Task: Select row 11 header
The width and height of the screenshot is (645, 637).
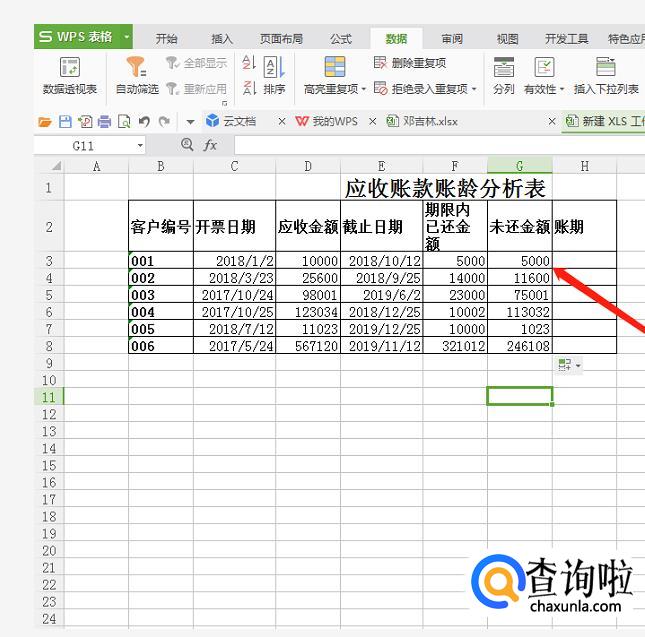Action: (49, 397)
